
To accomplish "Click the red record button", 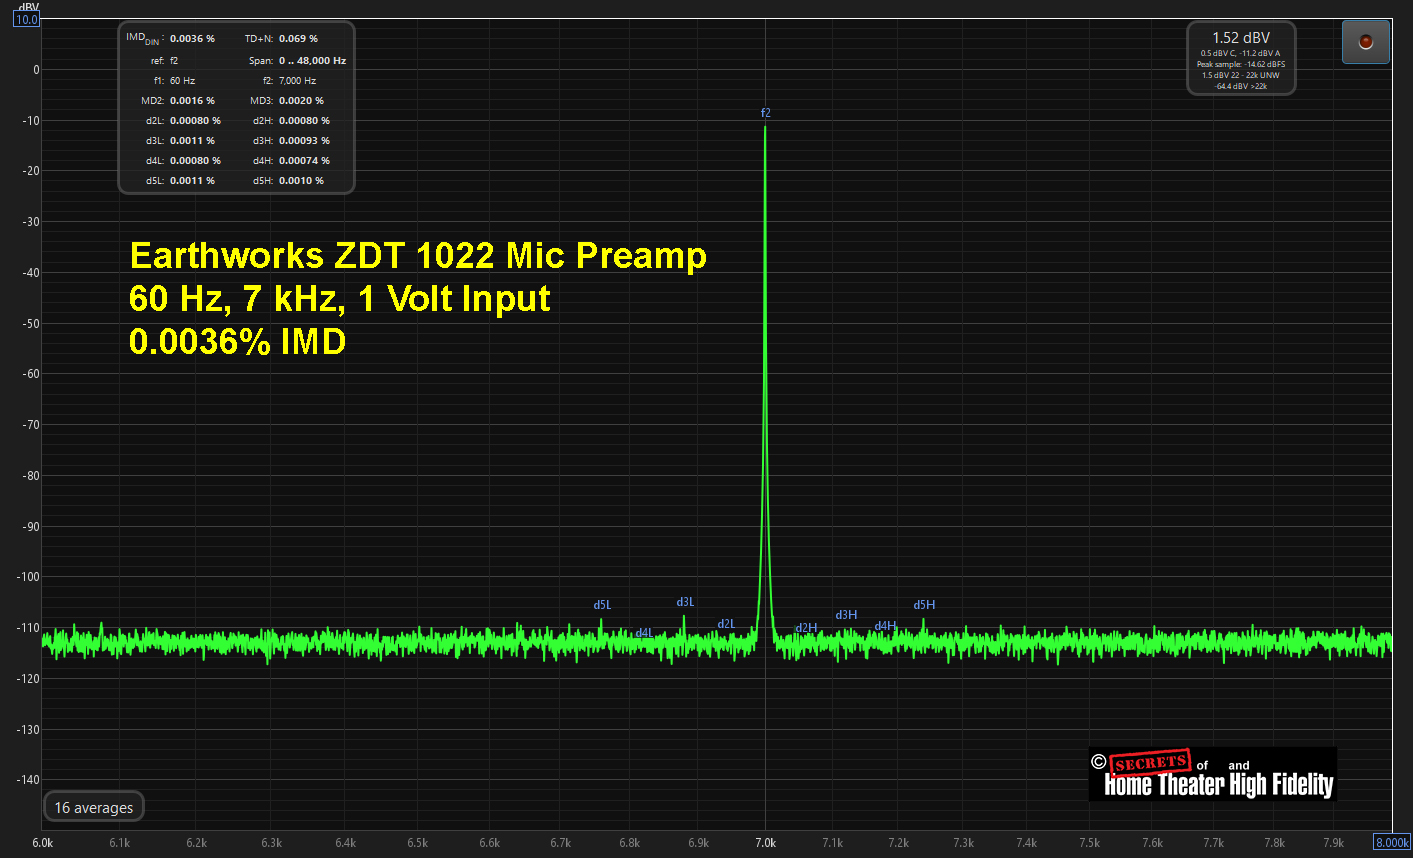I will click(x=1366, y=42).
